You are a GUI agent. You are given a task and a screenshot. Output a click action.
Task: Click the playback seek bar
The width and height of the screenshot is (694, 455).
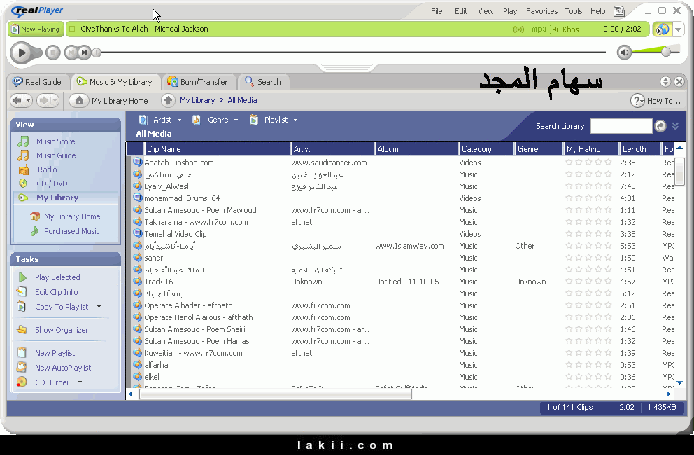click(x=353, y=52)
